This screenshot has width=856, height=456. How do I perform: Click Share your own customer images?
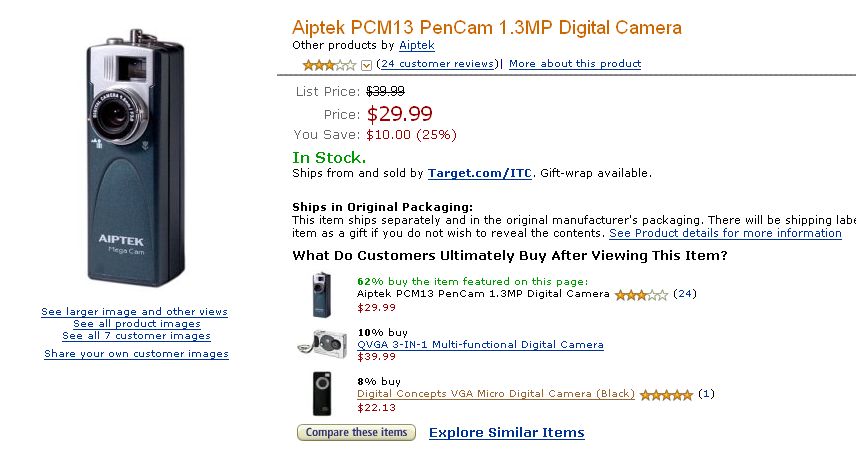tap(136, 354)
